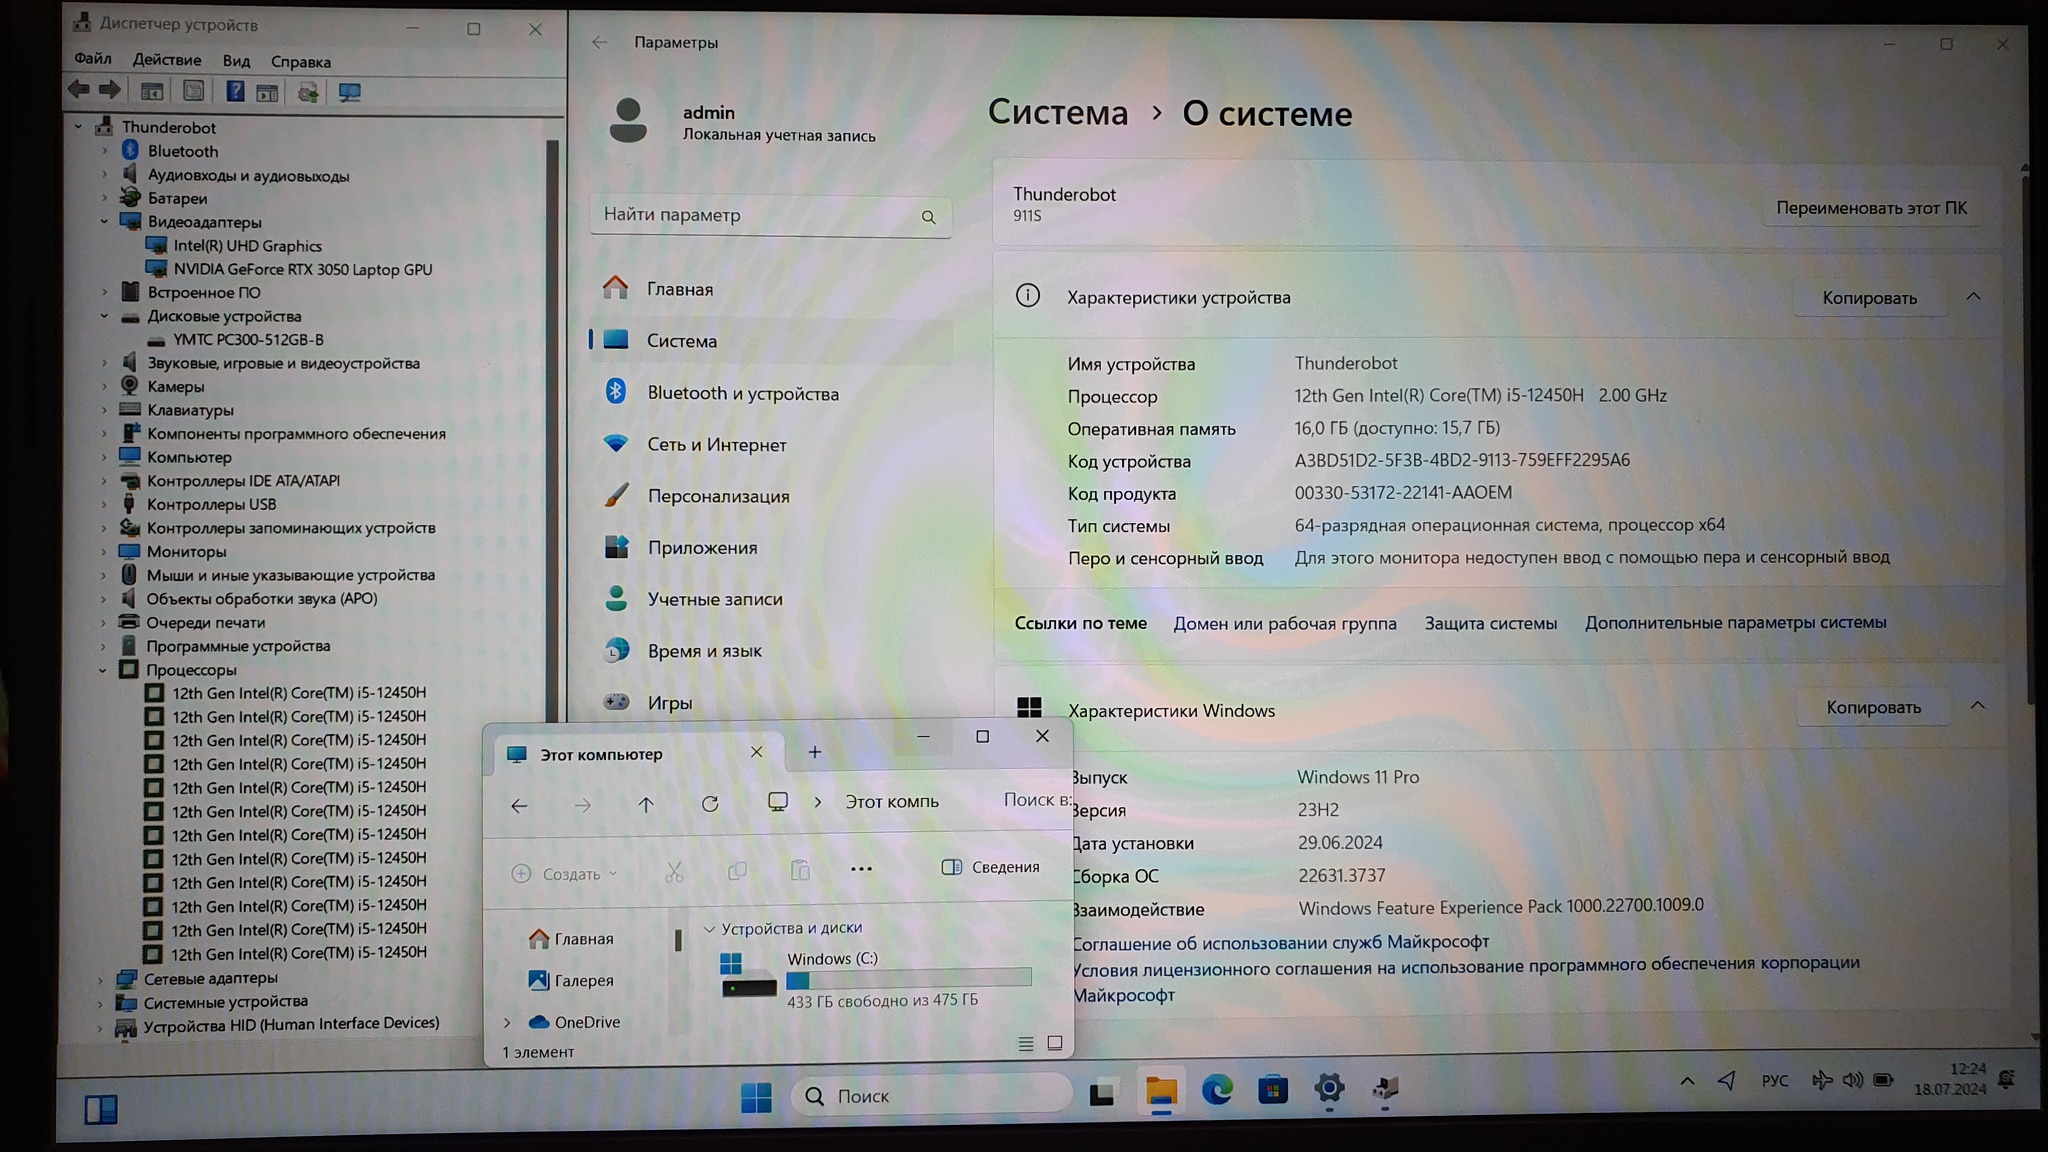Open the Действие menu
Screen dimensions: 2048x1152
point(166,60)
